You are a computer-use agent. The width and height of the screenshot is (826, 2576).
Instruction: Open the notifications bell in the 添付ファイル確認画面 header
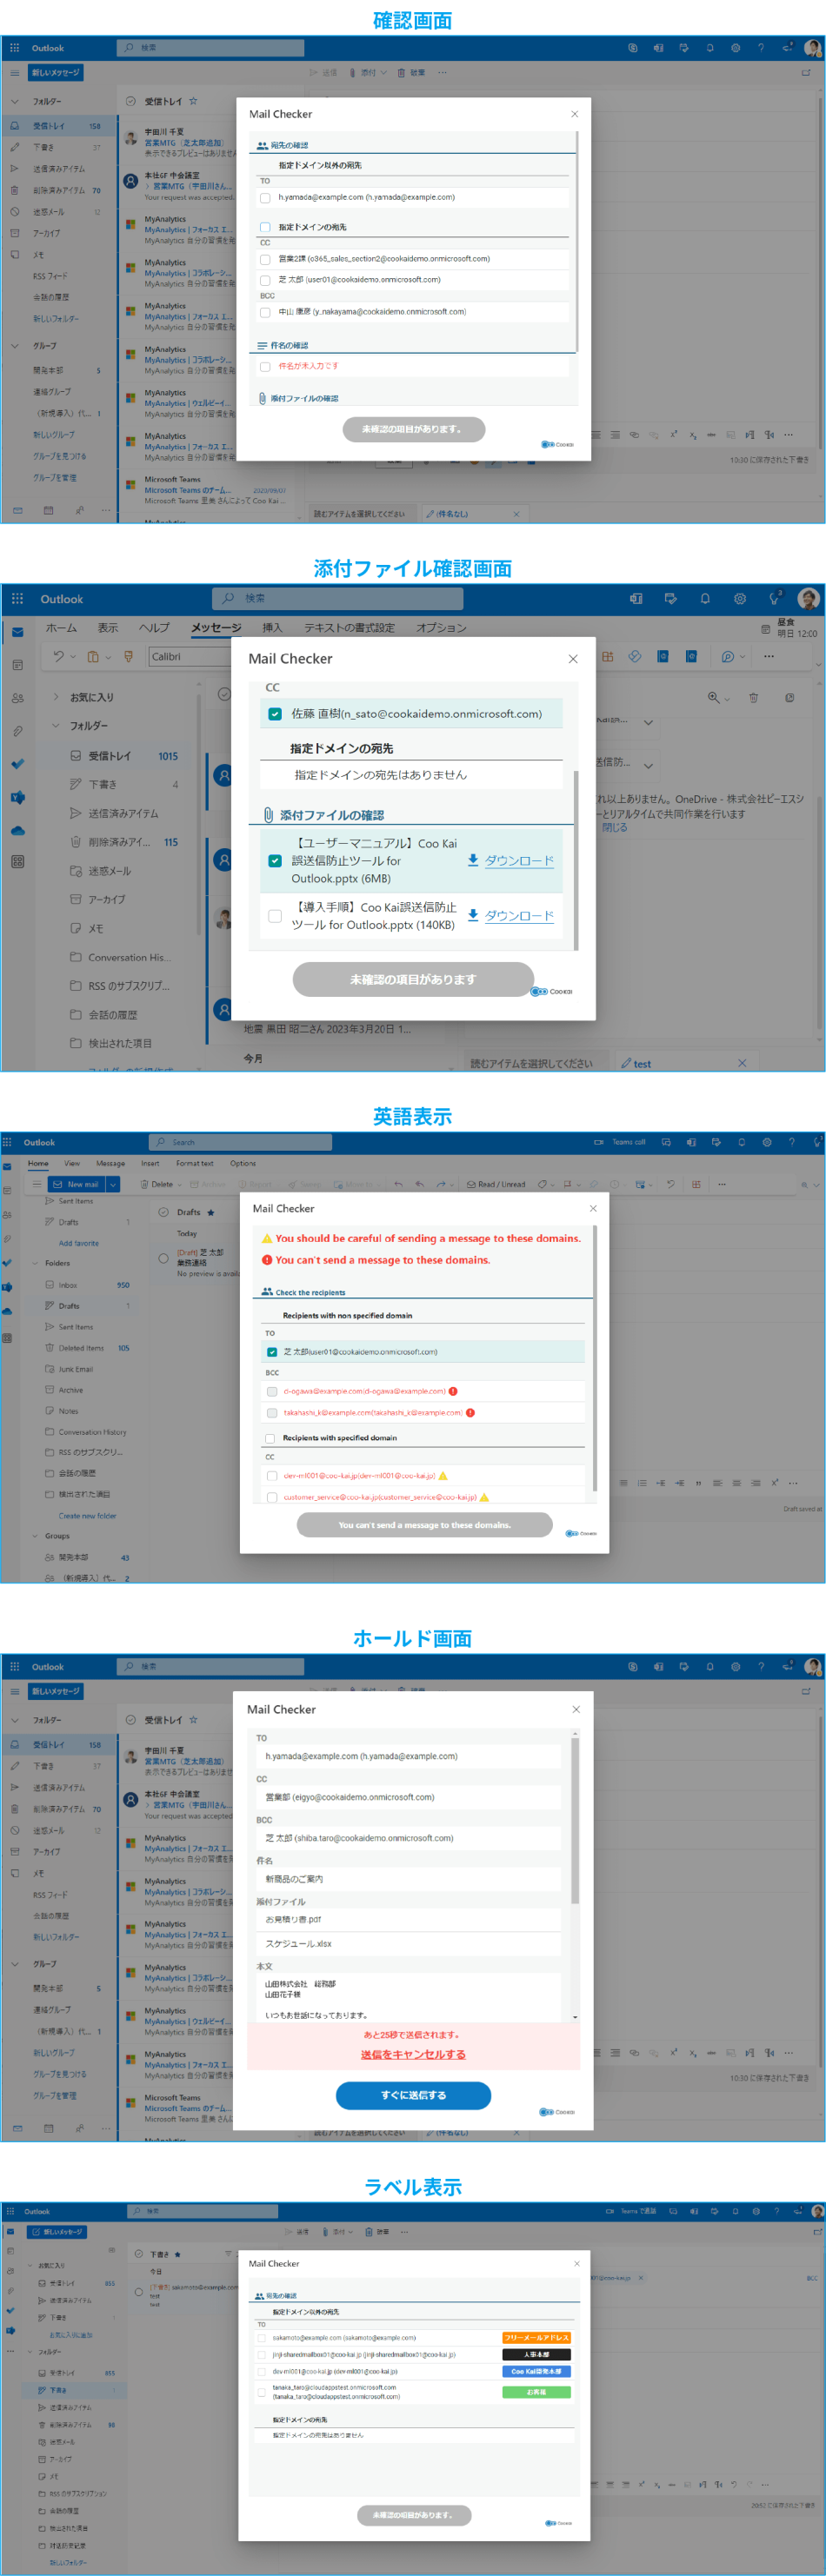tap(705, 599)
